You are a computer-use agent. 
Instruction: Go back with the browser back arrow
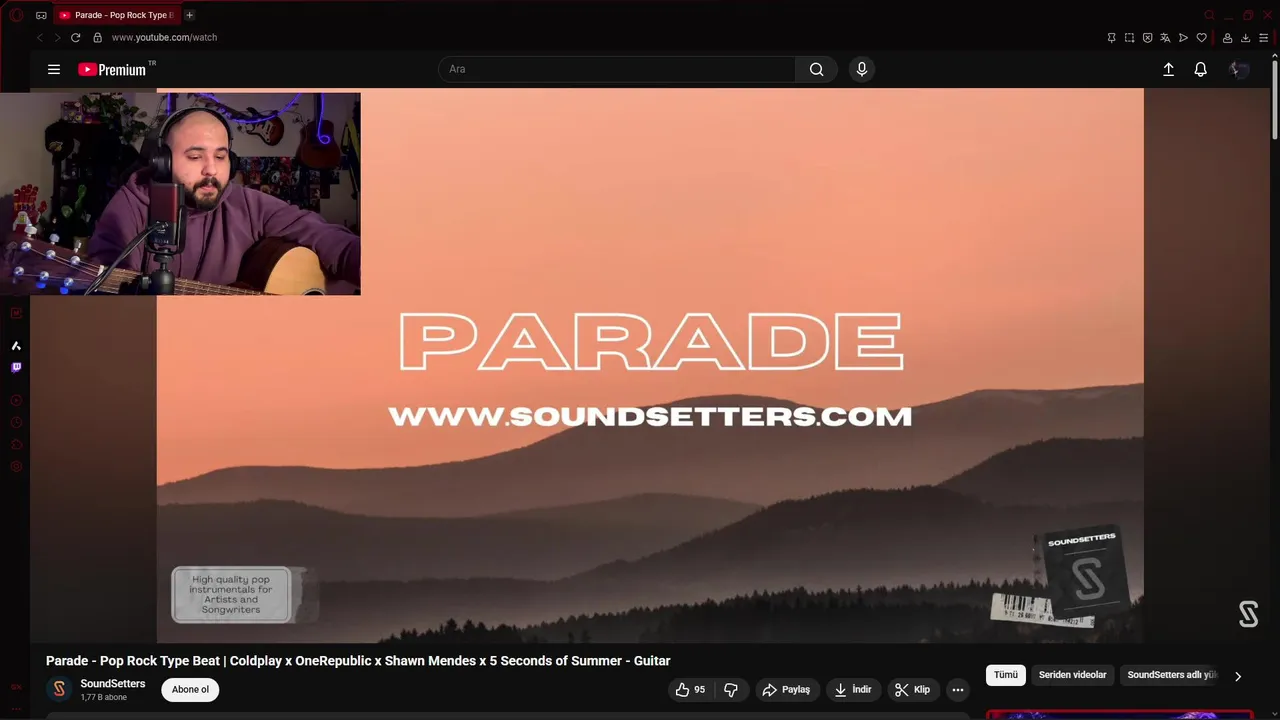pyautogui.click(x=40, y=38)
